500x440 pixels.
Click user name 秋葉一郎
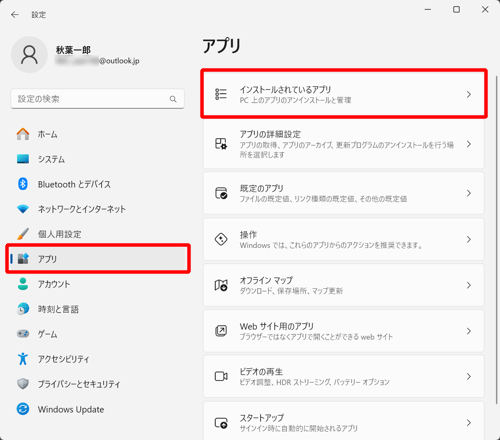pos(73,50)
